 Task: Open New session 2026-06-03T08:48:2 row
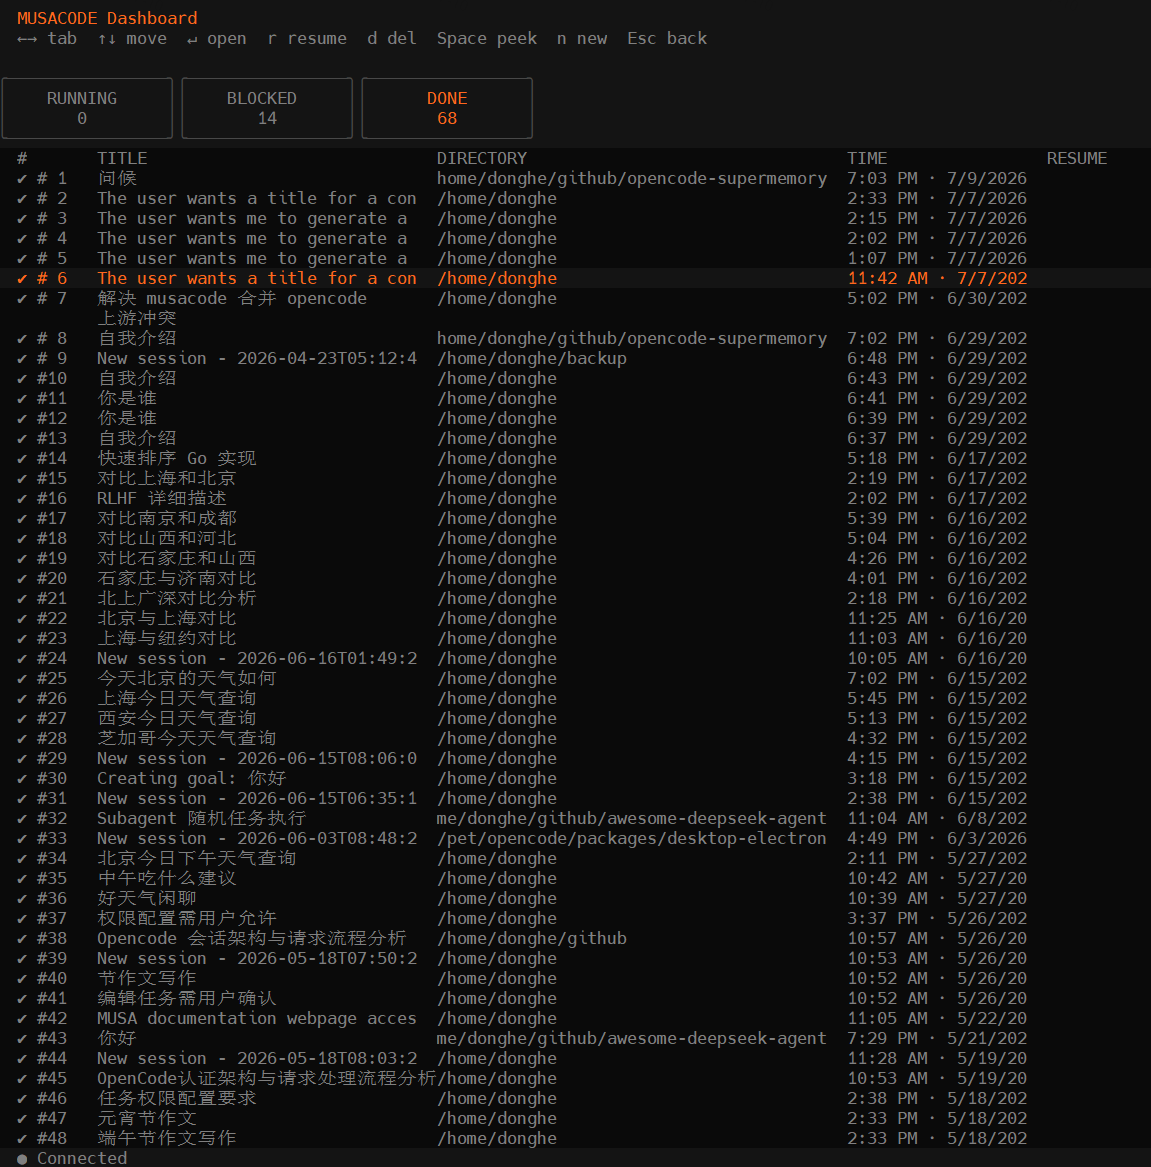coord(575,839)
